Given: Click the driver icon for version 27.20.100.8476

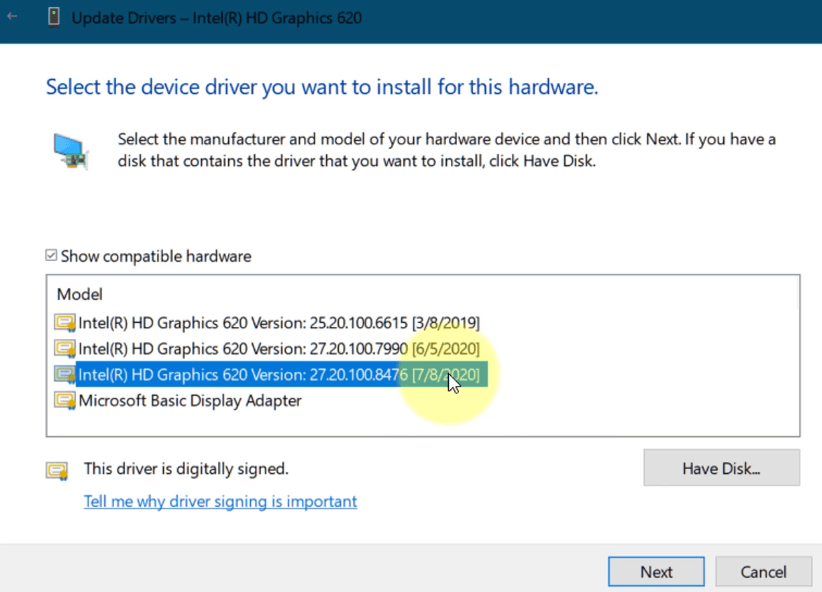Looking at the screenshot, I should [65, 374].
